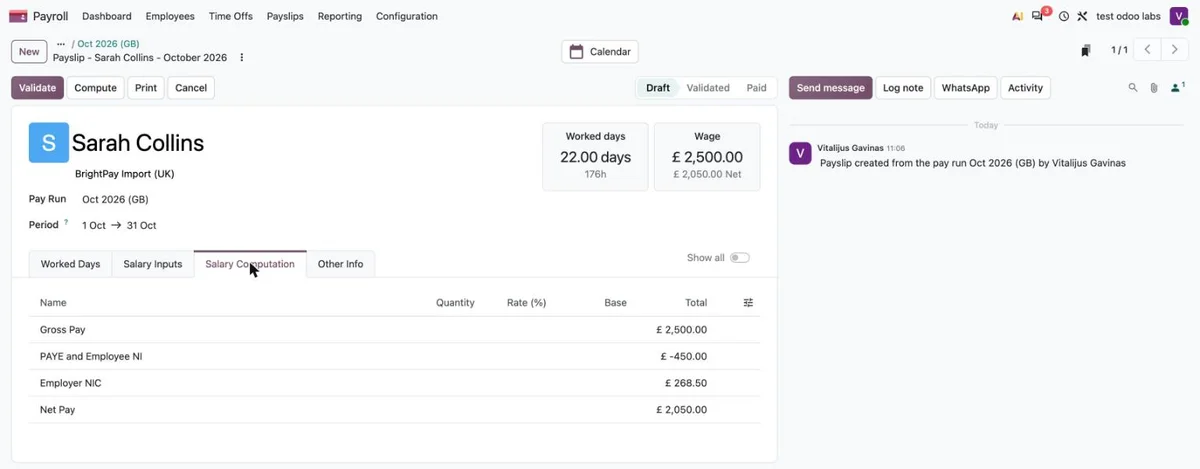The height and width of the screenshot is (469, 1200).
Task: Select the Net Pay row
Action: pyautogui.click(x=394, y=410)
